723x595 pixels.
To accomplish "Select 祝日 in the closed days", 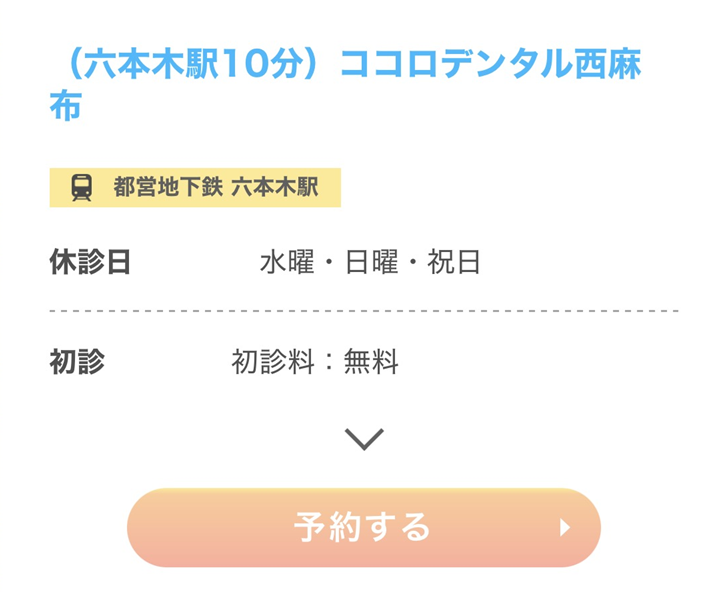I will pyautogui.click(x=454, y=262).
